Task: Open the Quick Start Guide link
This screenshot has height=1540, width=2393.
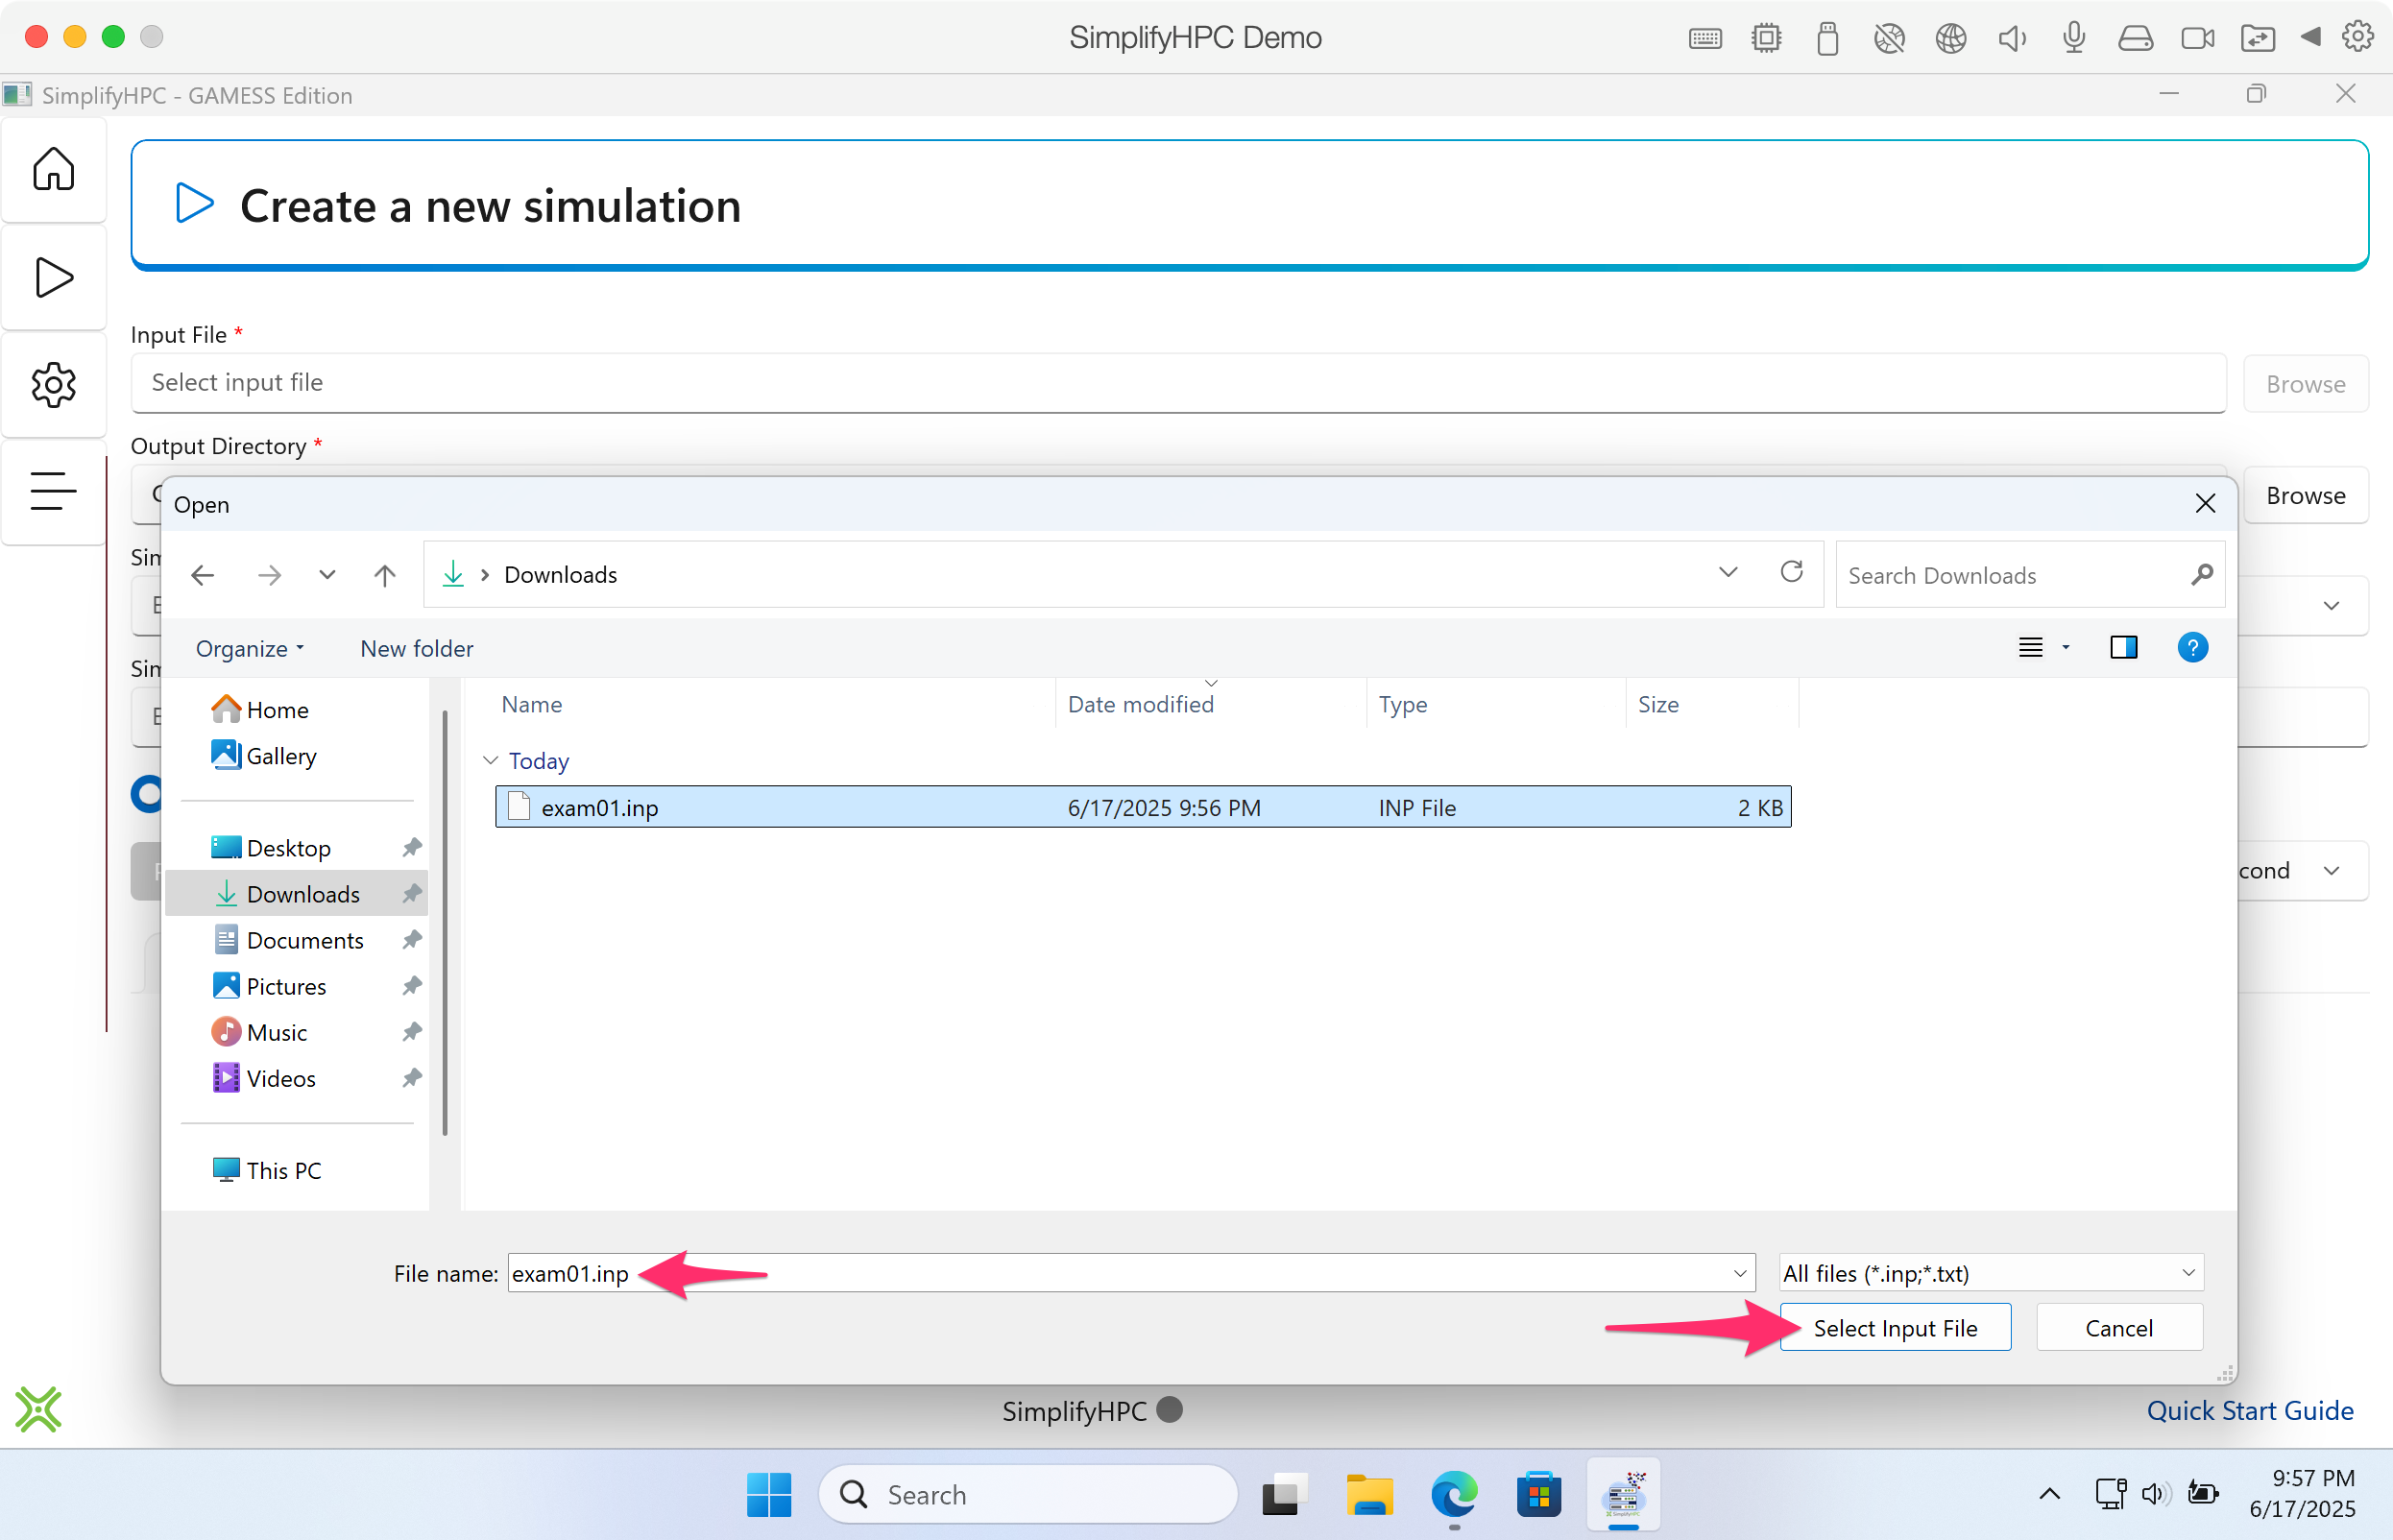Action: point(2249,1410)
